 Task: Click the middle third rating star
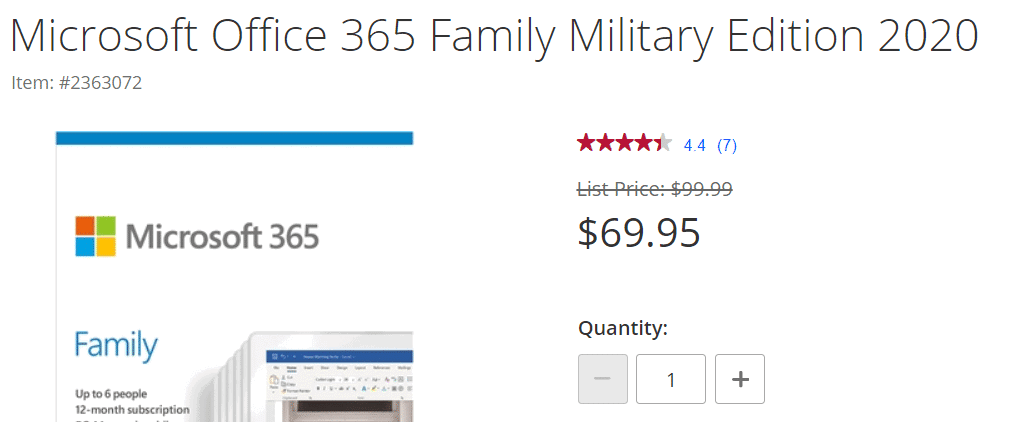(625, 143)
